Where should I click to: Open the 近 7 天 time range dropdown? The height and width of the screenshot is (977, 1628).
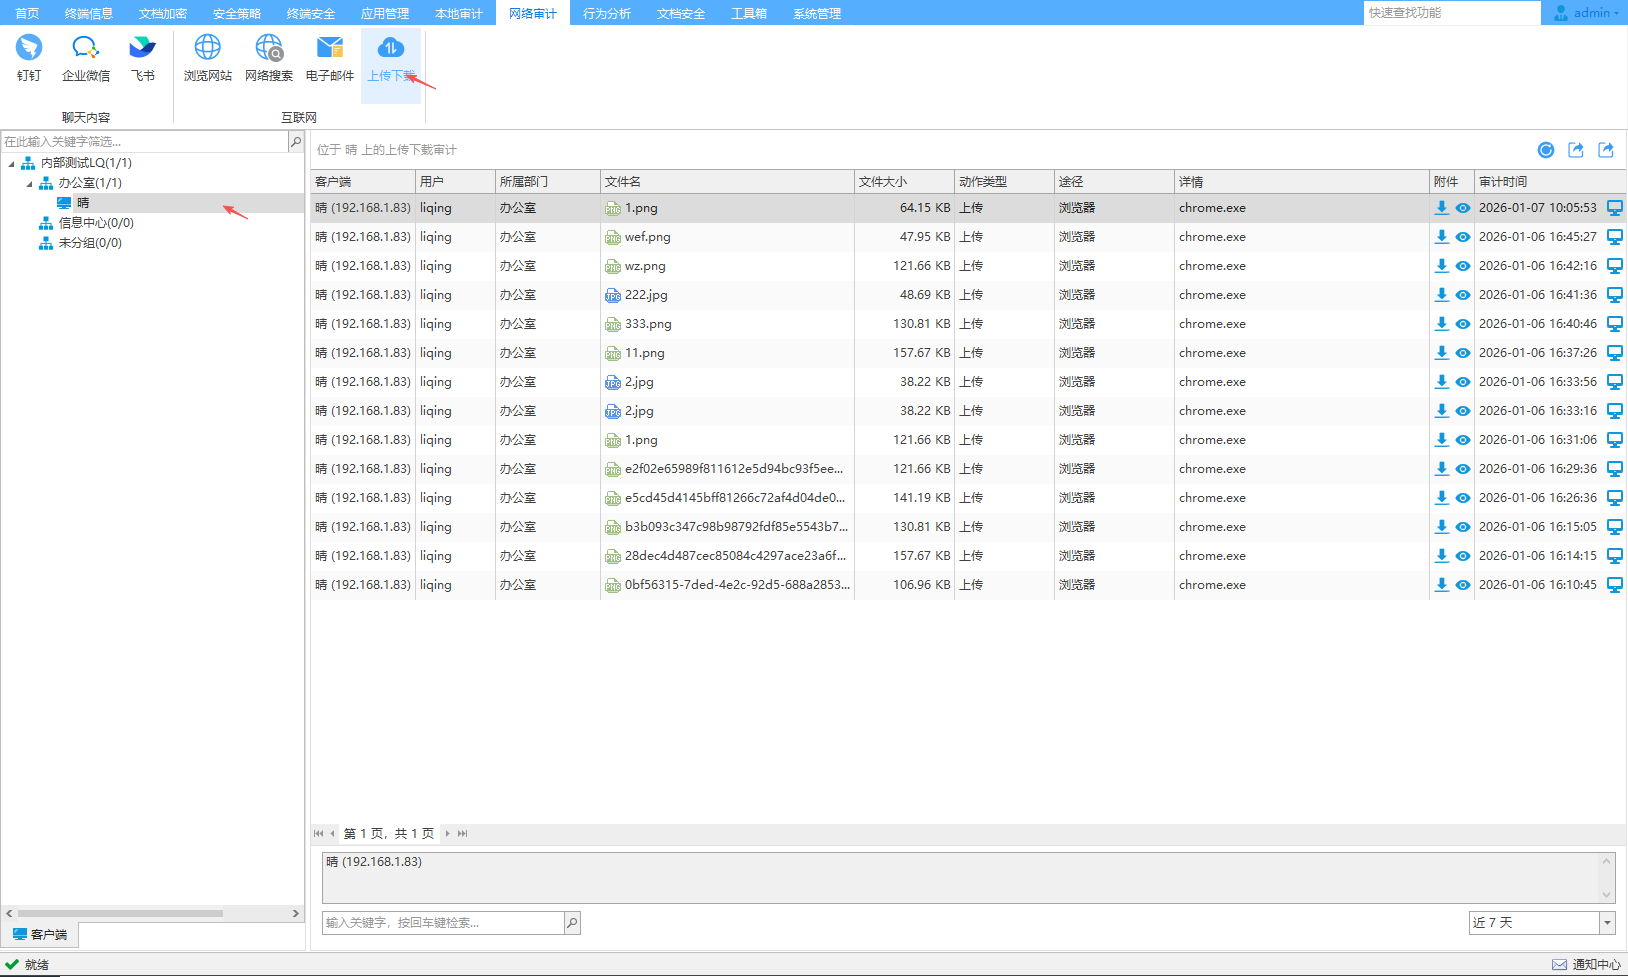[1607, 923]
